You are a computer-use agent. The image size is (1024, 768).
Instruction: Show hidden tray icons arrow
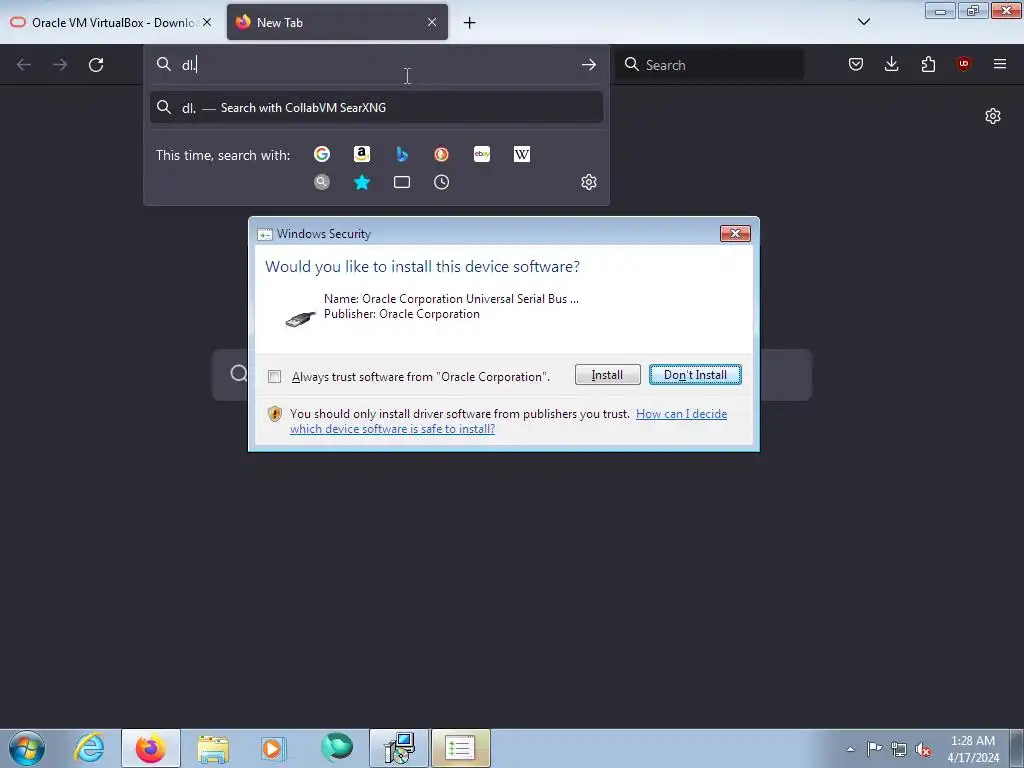850,749
